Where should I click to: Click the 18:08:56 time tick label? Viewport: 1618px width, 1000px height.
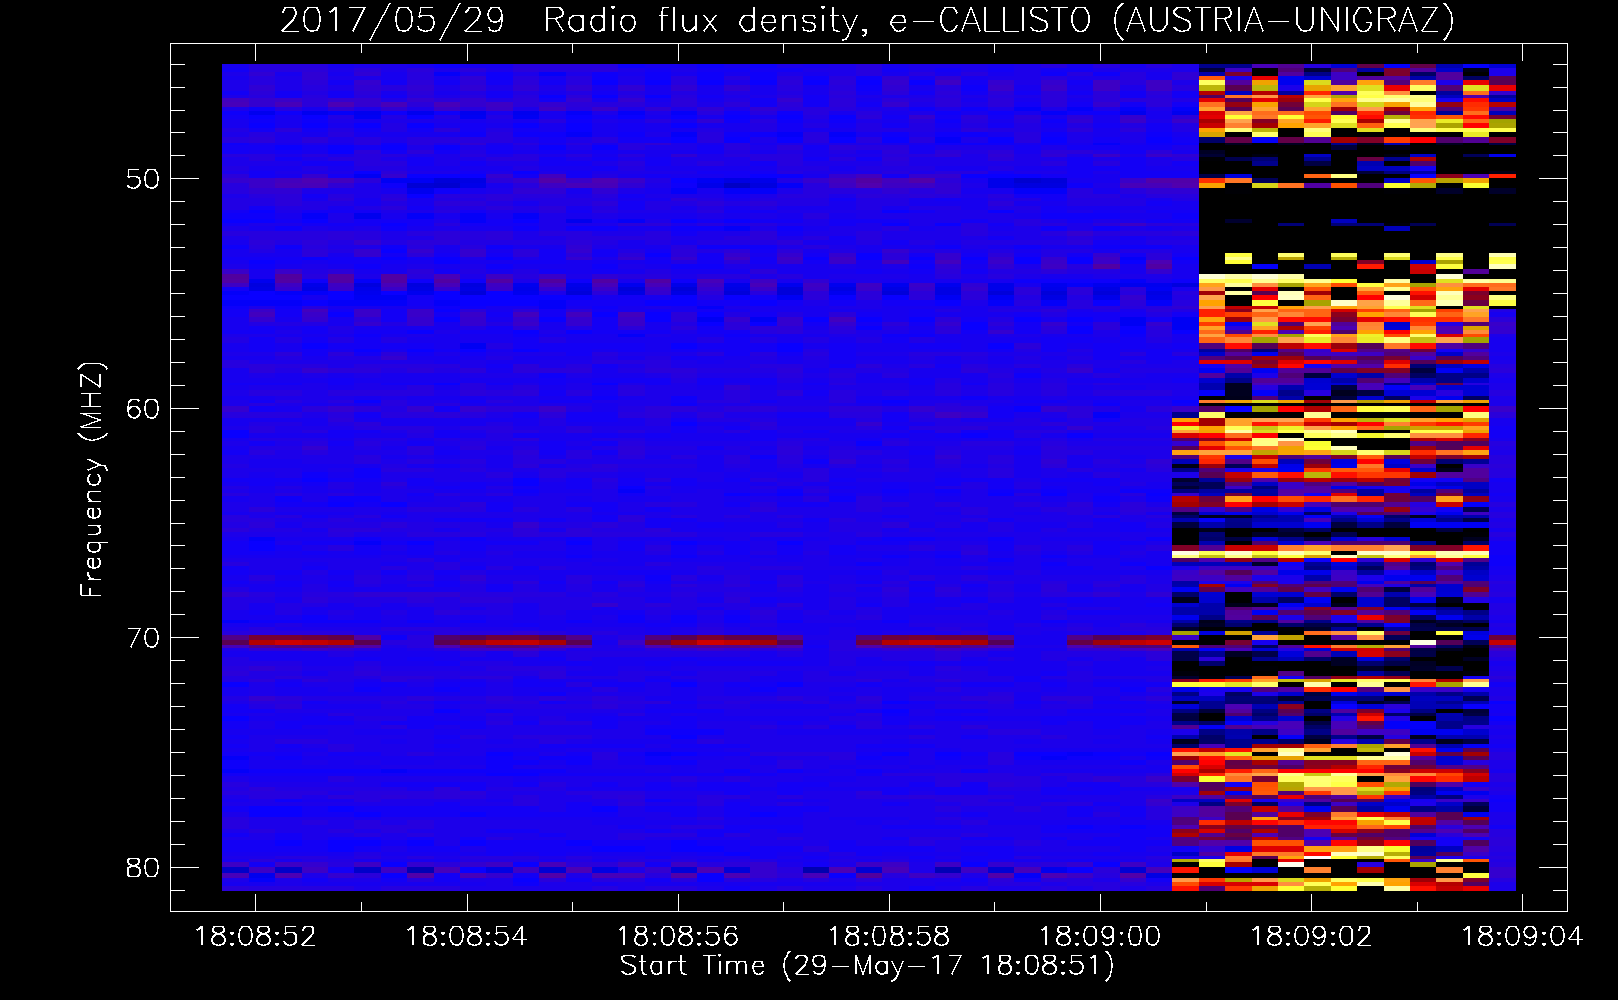pyautogui.click(x=678, y=937)
